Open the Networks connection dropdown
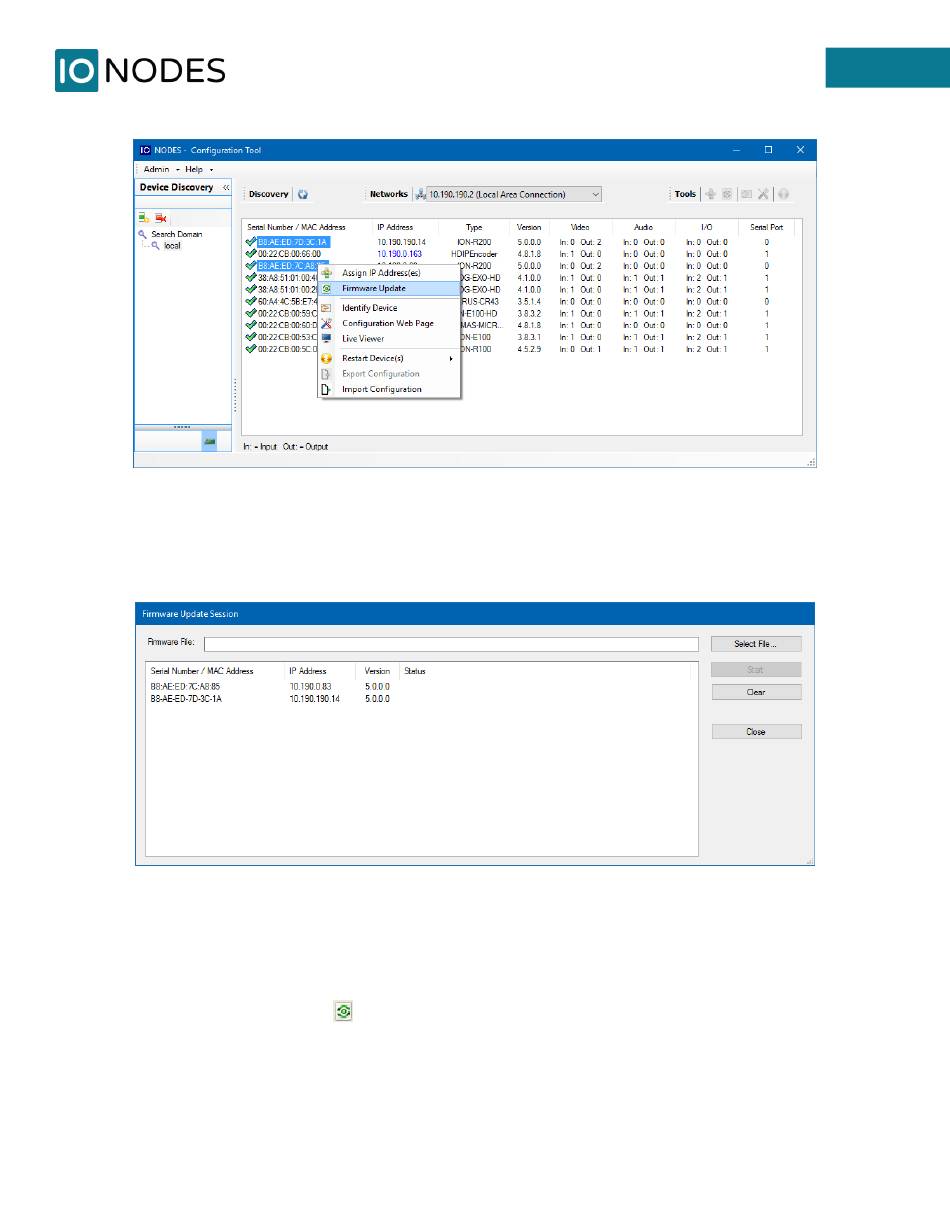This screenshot has height=1229, width=950. [x=596, y=194]
